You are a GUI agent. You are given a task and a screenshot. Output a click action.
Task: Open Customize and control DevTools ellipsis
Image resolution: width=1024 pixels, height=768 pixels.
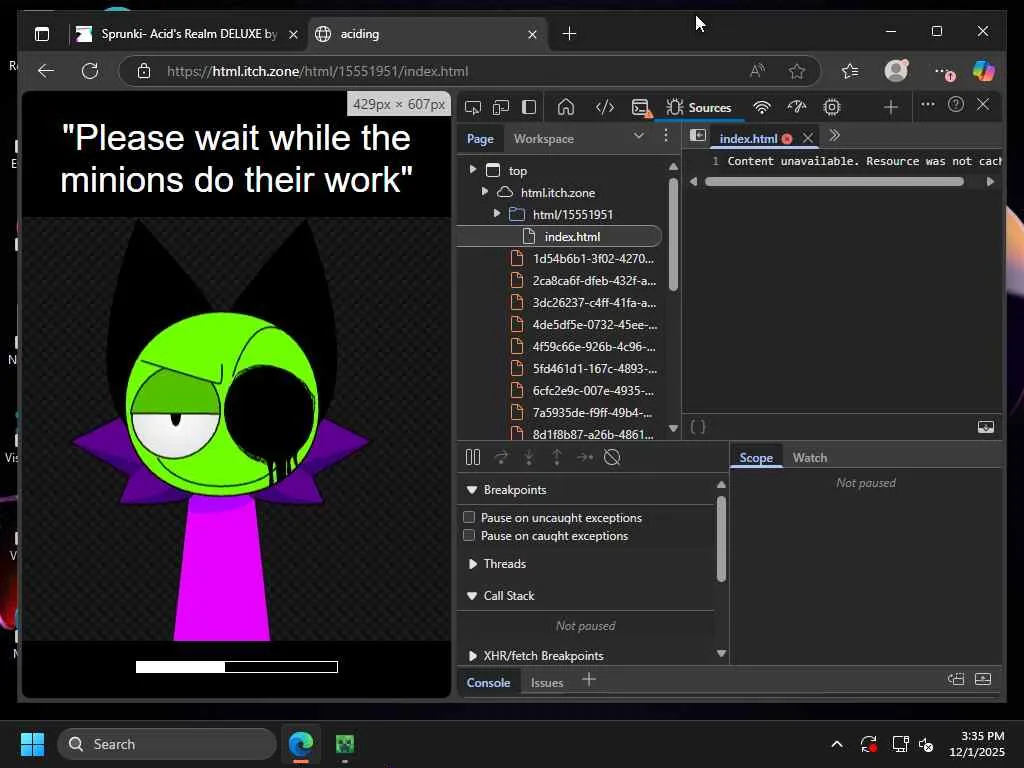click(927, 104)
